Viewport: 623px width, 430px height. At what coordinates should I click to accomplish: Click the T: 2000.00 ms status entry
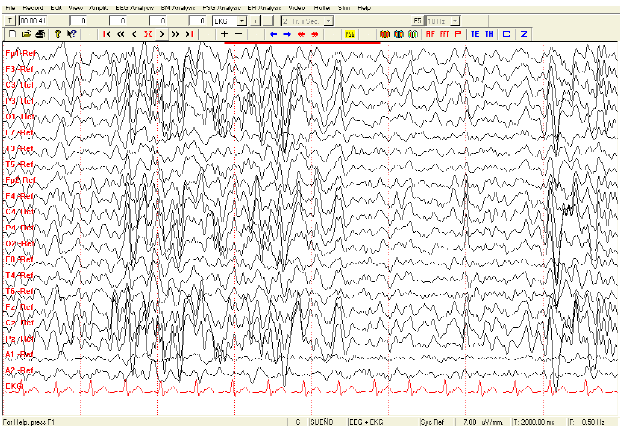[535, 422]
